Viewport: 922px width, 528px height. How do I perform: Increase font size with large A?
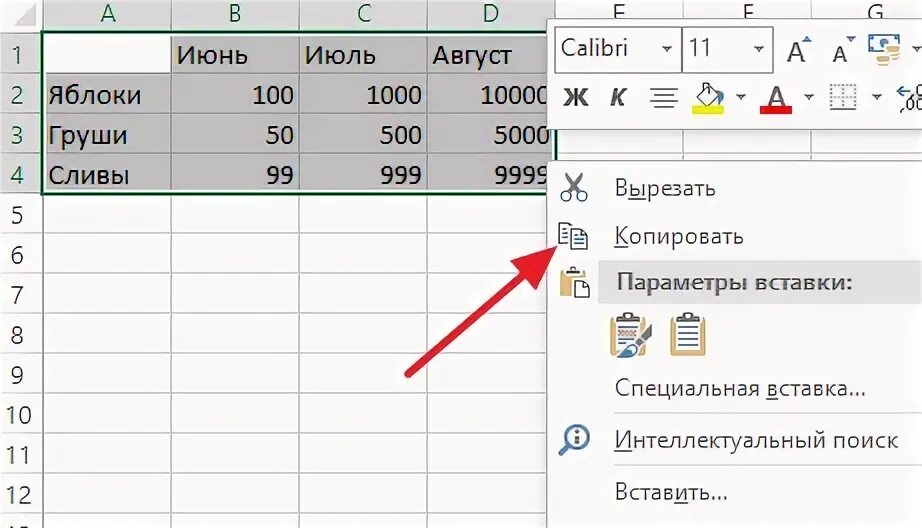(799, 51)
